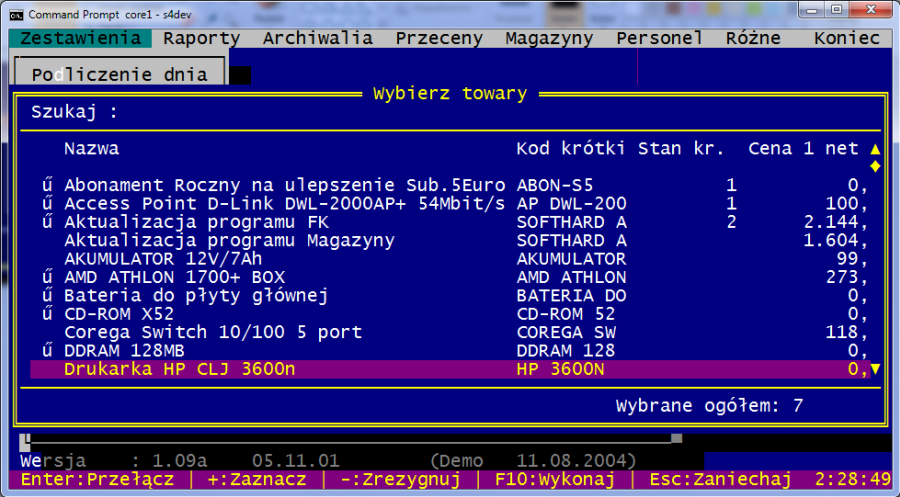Click the F10:Wykonaj hint in the status bar
Screen dimensions: 900x497
[554, 479]
